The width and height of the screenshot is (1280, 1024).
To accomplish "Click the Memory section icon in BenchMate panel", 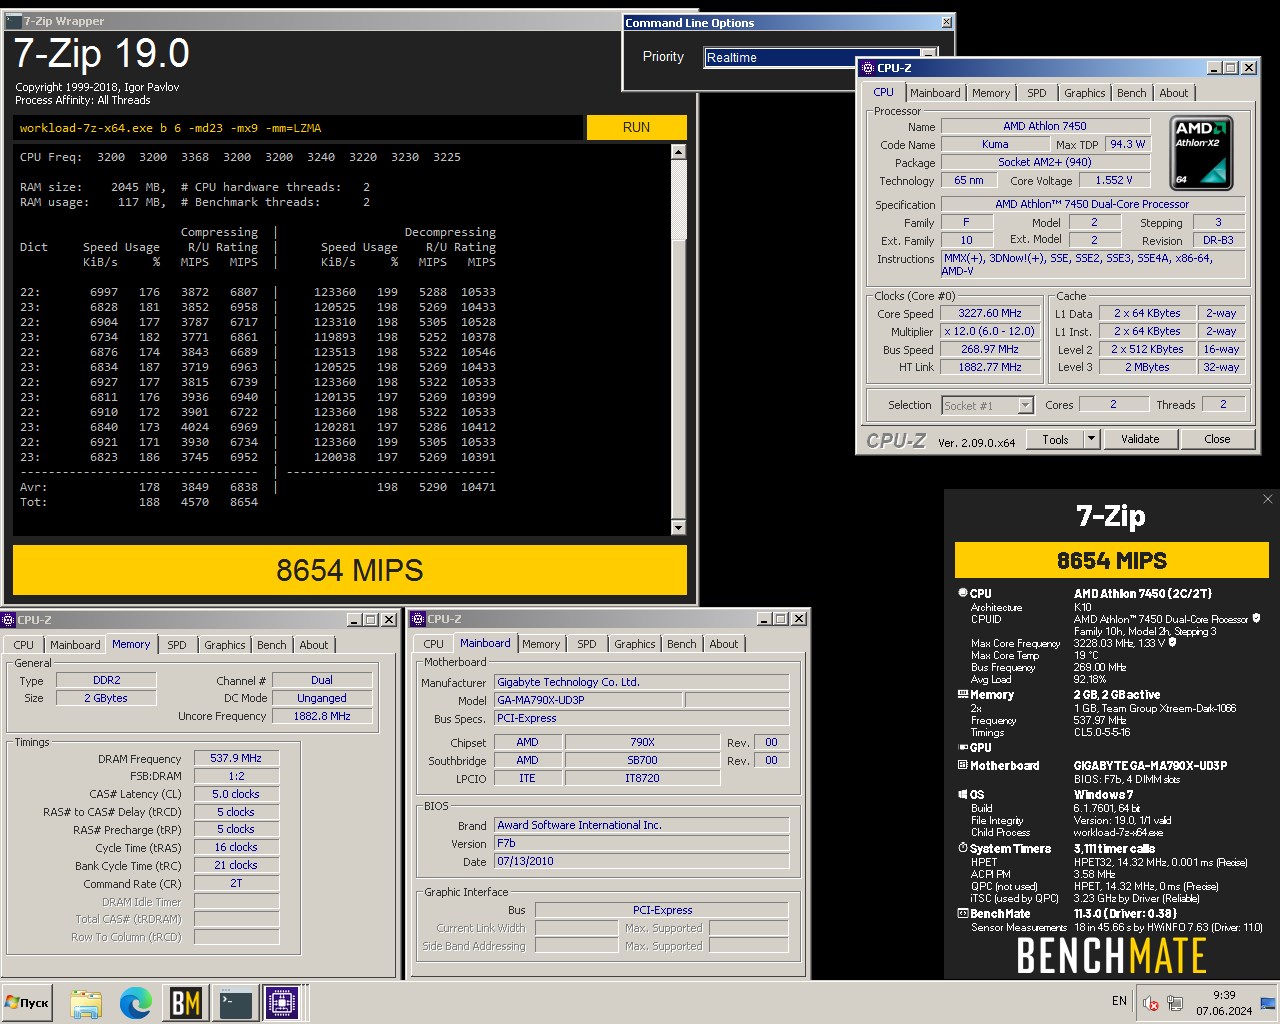I will 963,694.
